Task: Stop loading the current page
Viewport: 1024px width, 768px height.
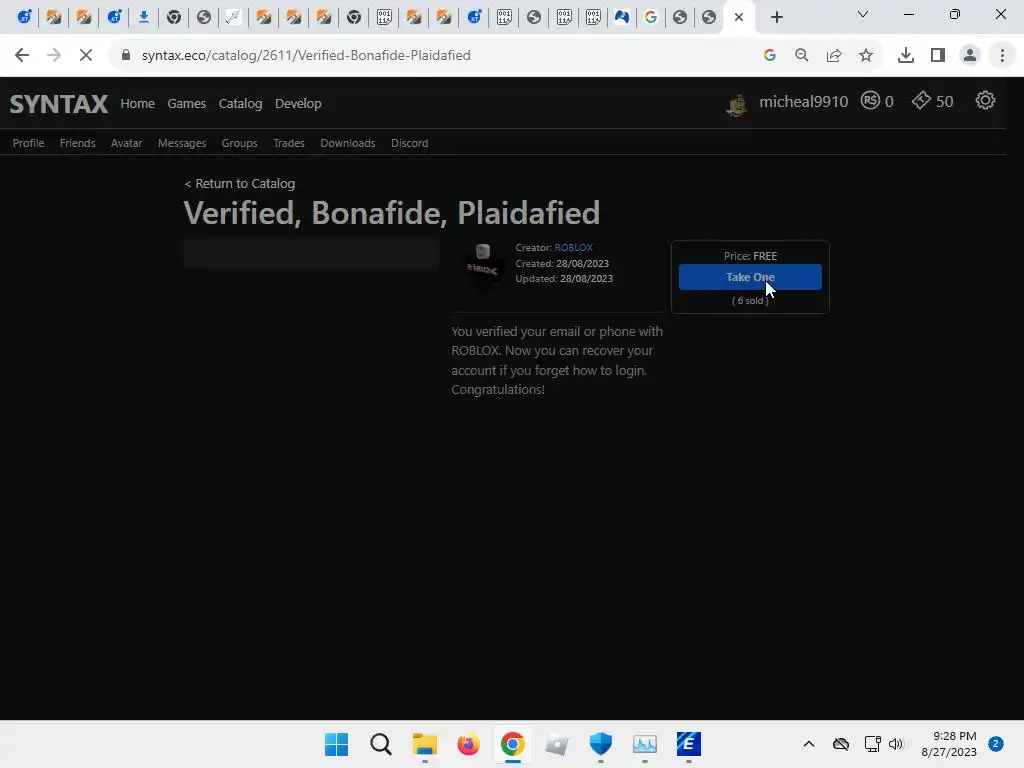Action: pos(86,56)
